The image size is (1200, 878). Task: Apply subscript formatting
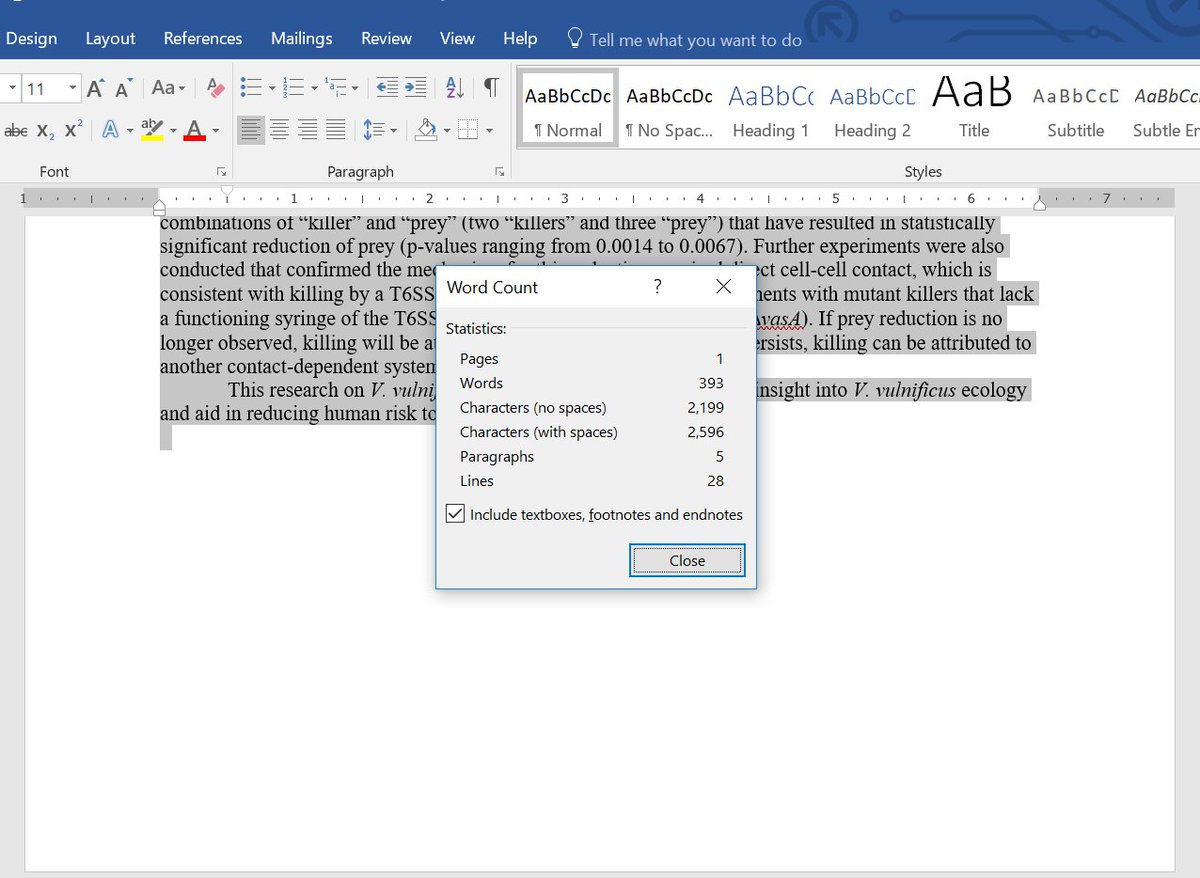pos(46,130)
